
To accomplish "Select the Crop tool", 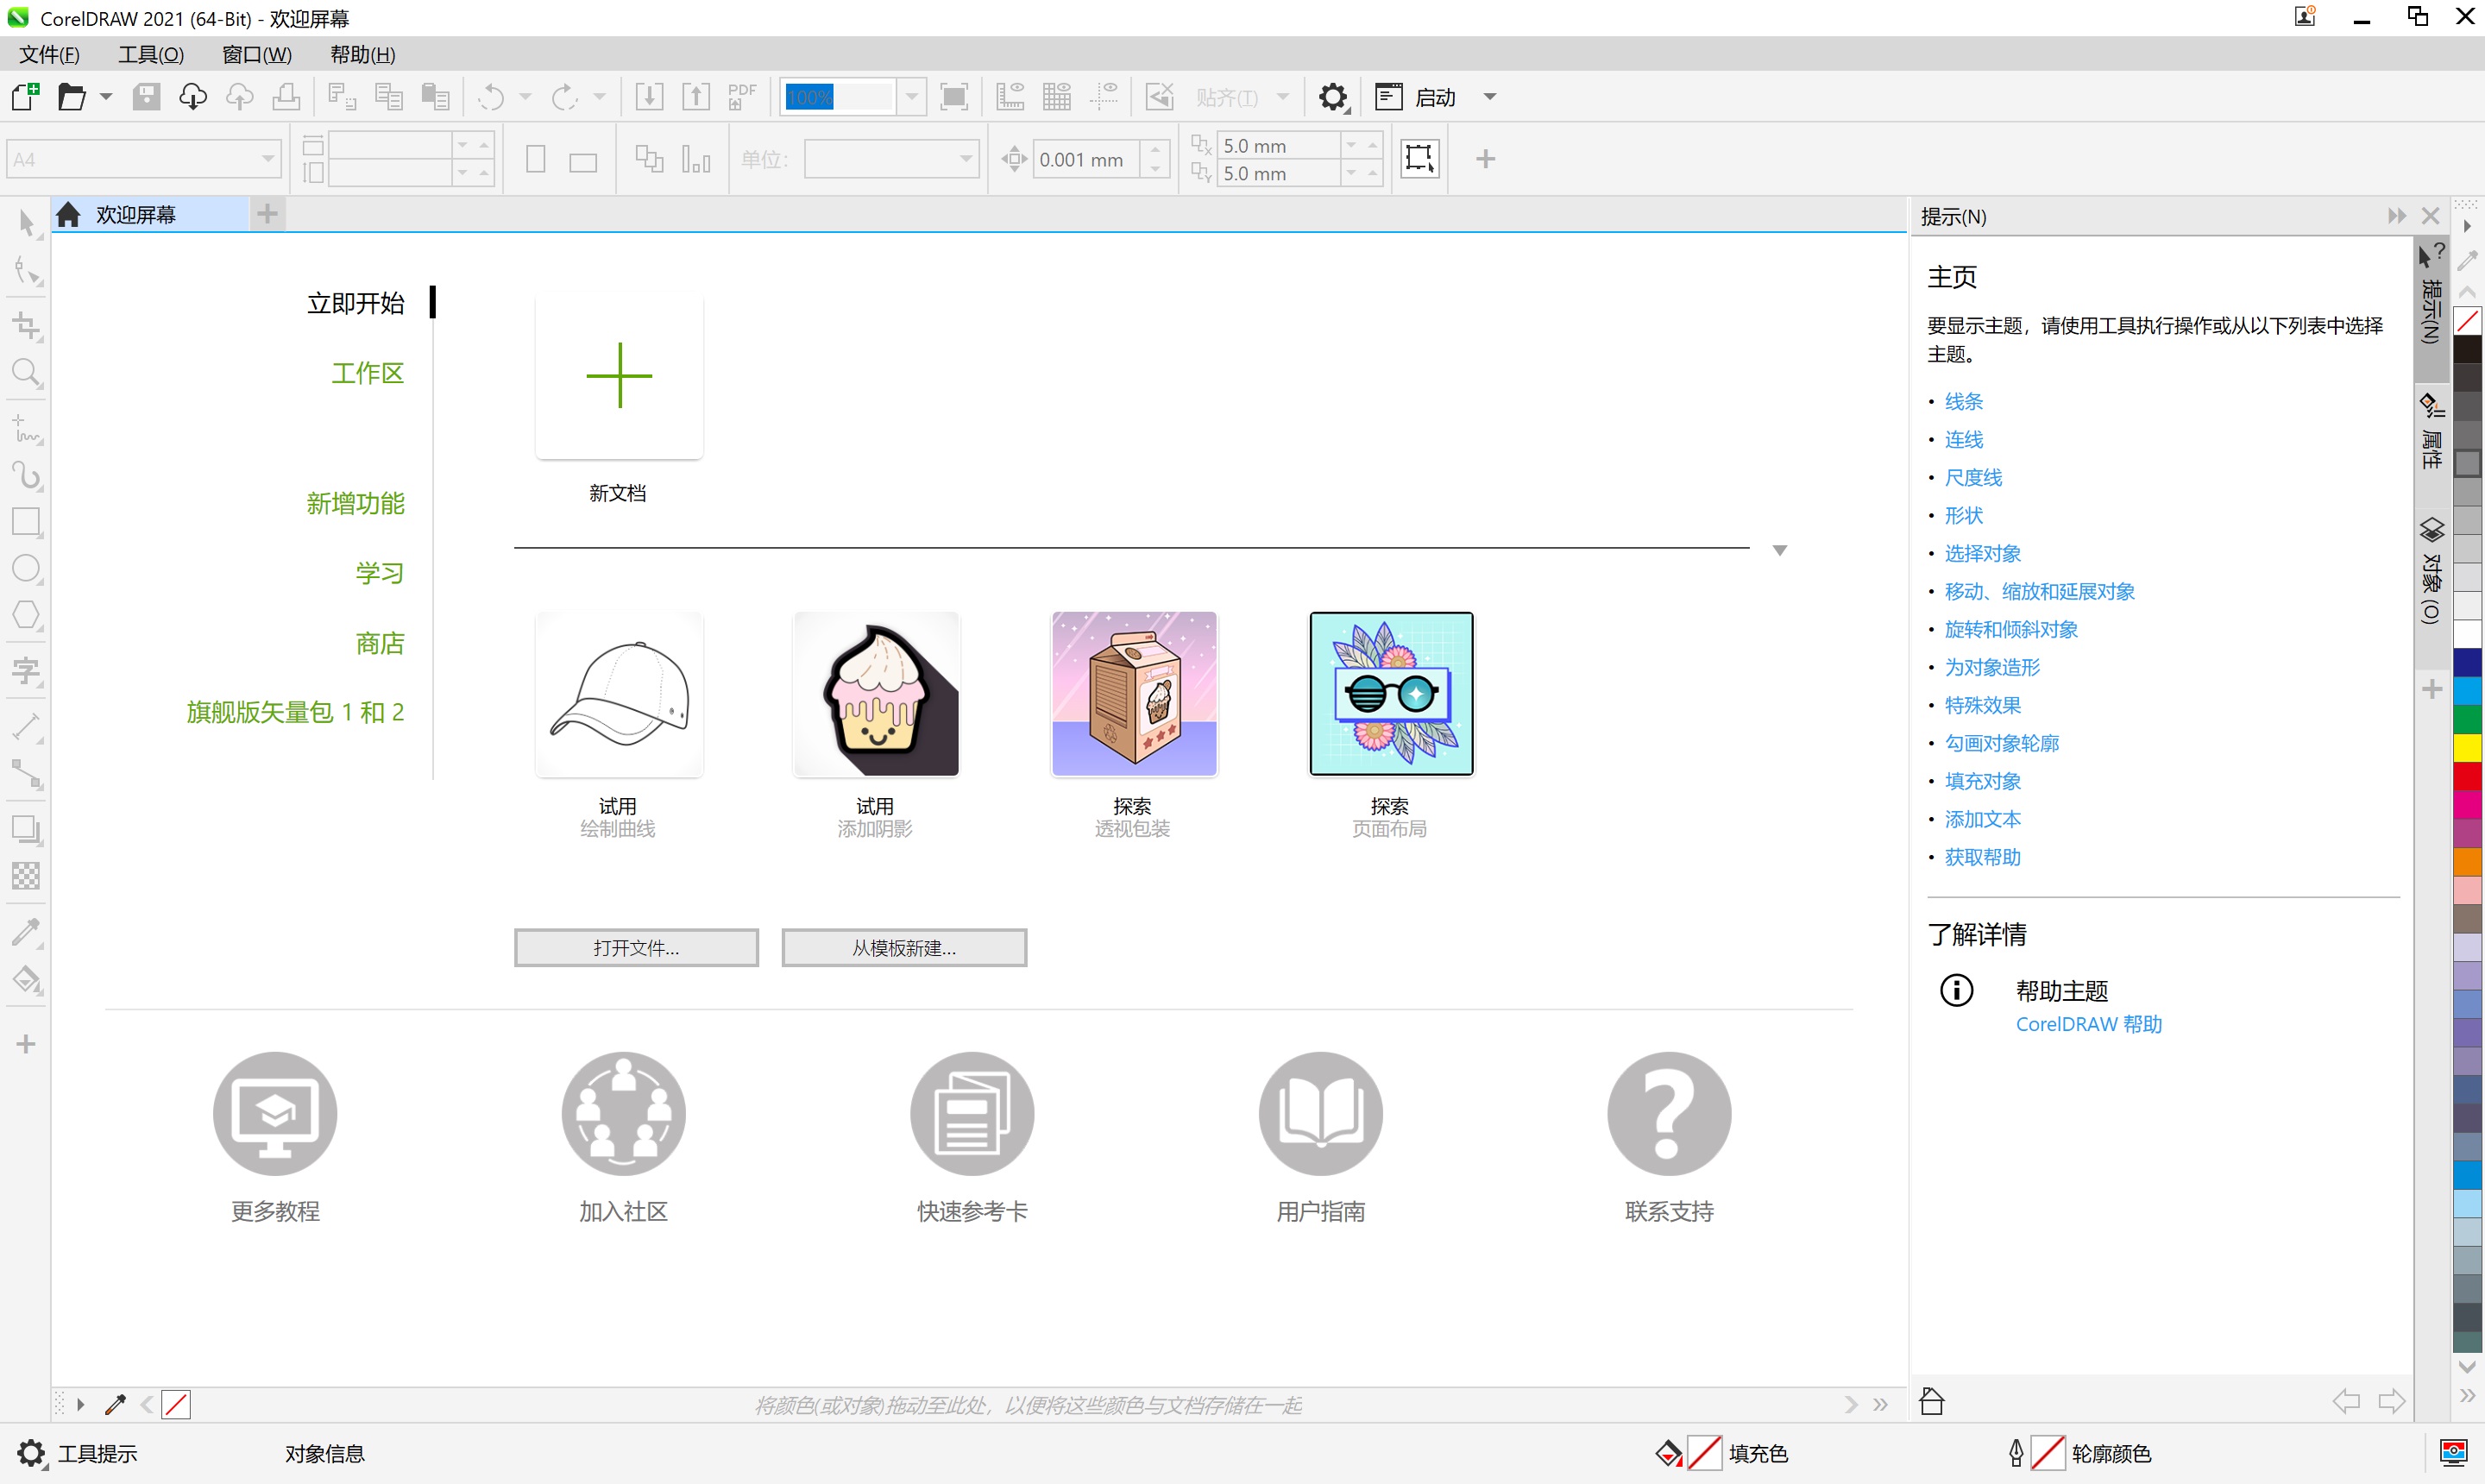I will click(27, 325).
